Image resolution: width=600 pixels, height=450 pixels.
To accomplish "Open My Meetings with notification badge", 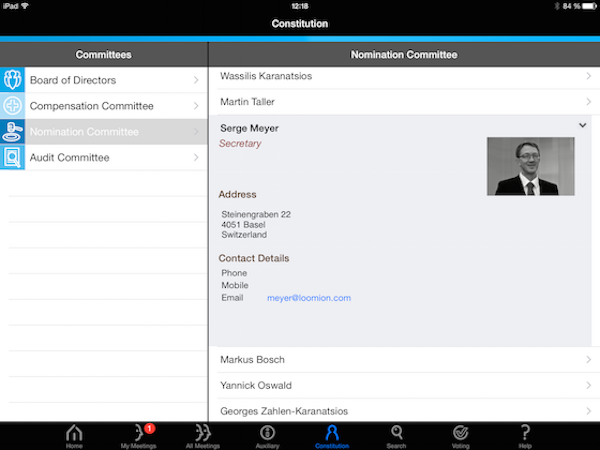I will (138, 434).
